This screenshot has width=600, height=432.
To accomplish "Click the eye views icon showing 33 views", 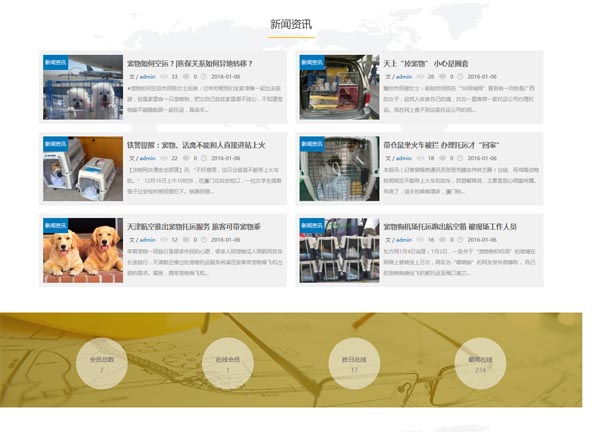I will (163, 76).
